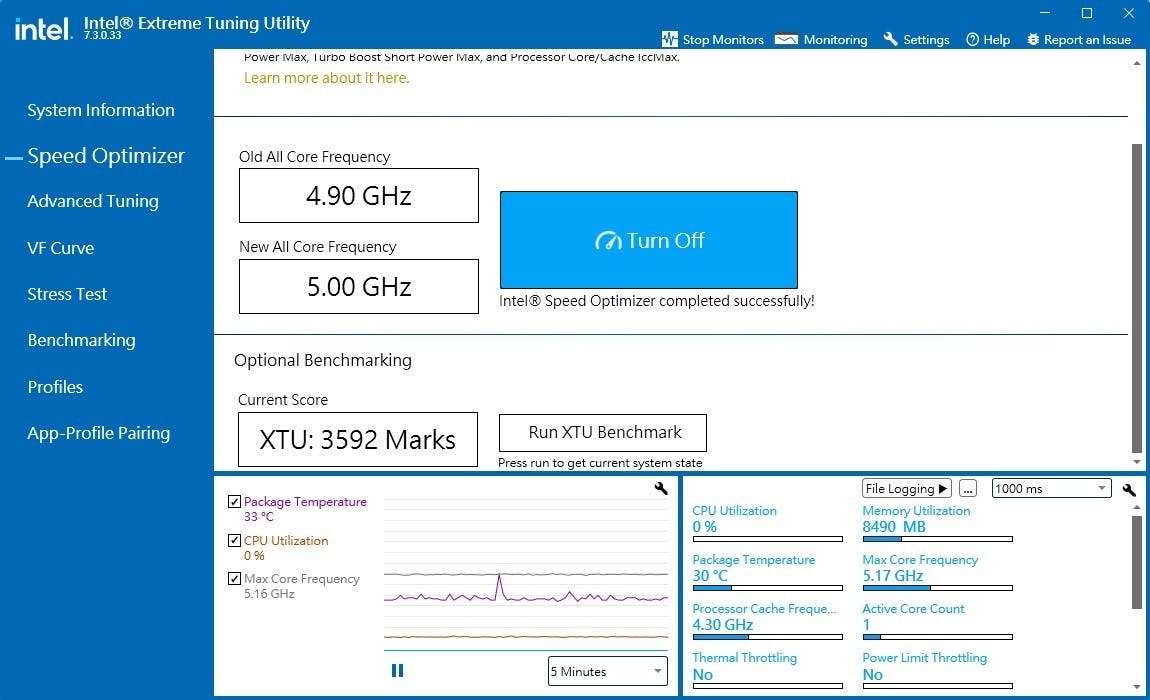Open the 5 Minutes time range dropdown
Image resolution: width=1150 pixels, height=700 pixels.
[607, 671]
